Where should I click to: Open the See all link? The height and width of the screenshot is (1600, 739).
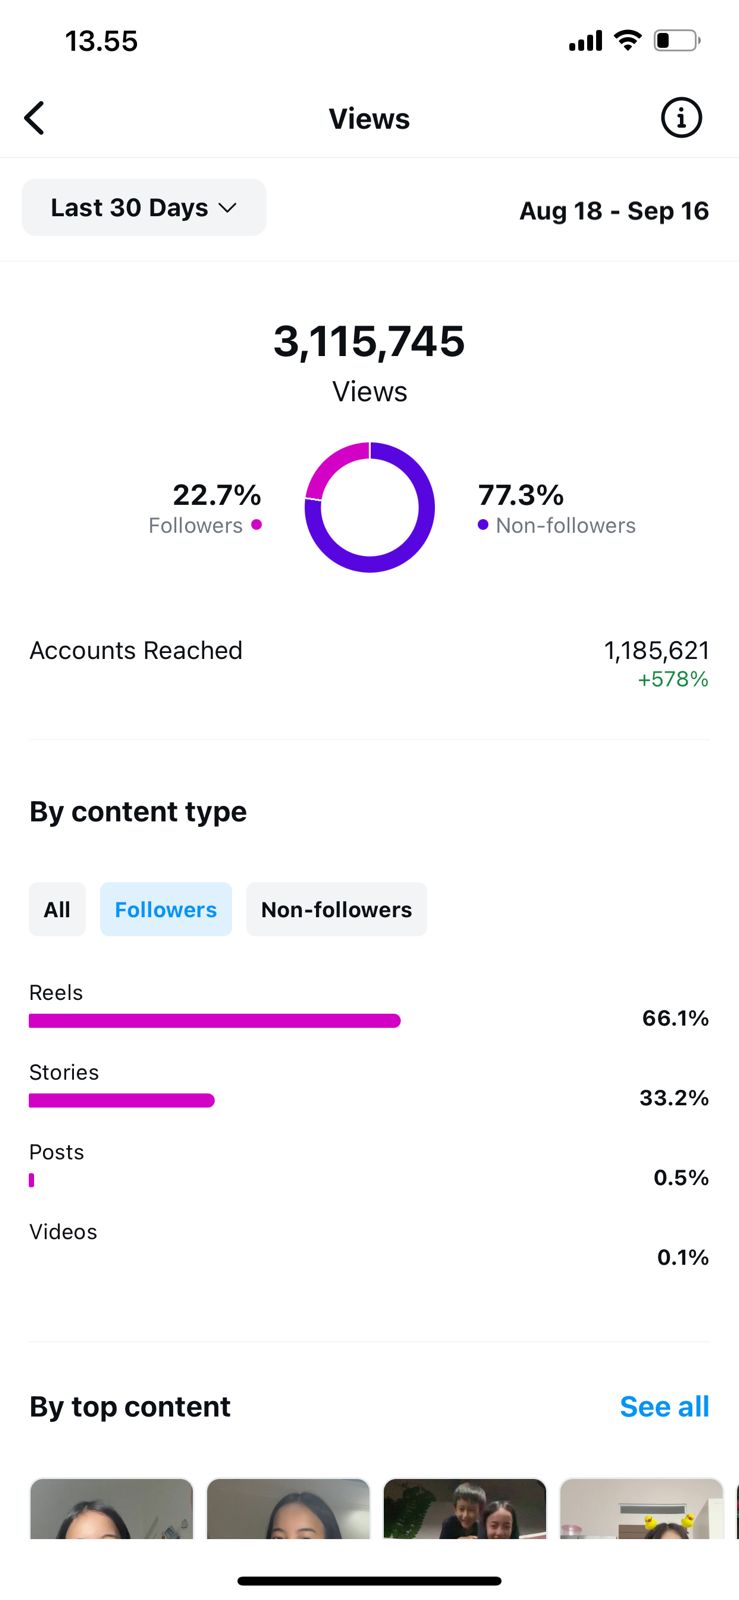tap(664, 1407)
